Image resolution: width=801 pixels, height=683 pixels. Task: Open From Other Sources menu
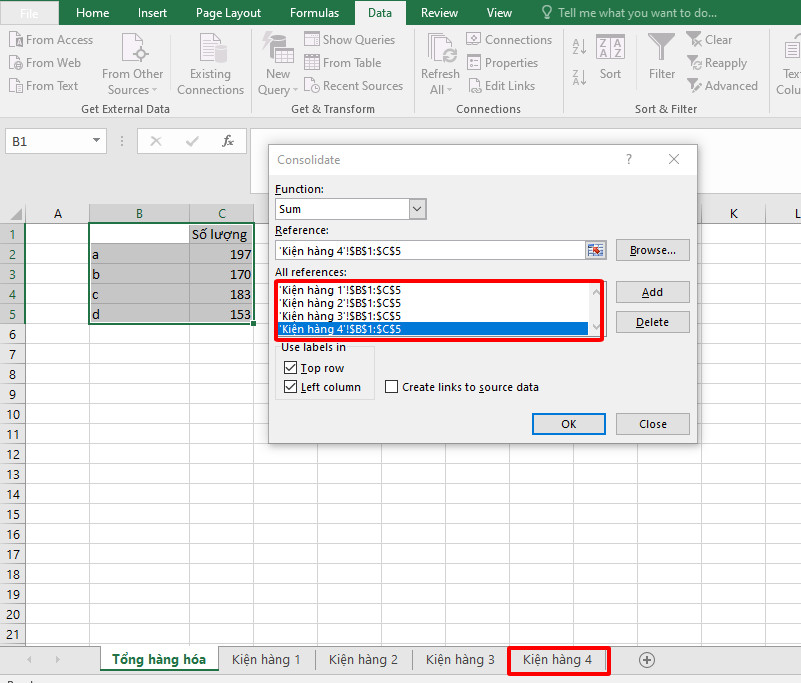point(133,64)
